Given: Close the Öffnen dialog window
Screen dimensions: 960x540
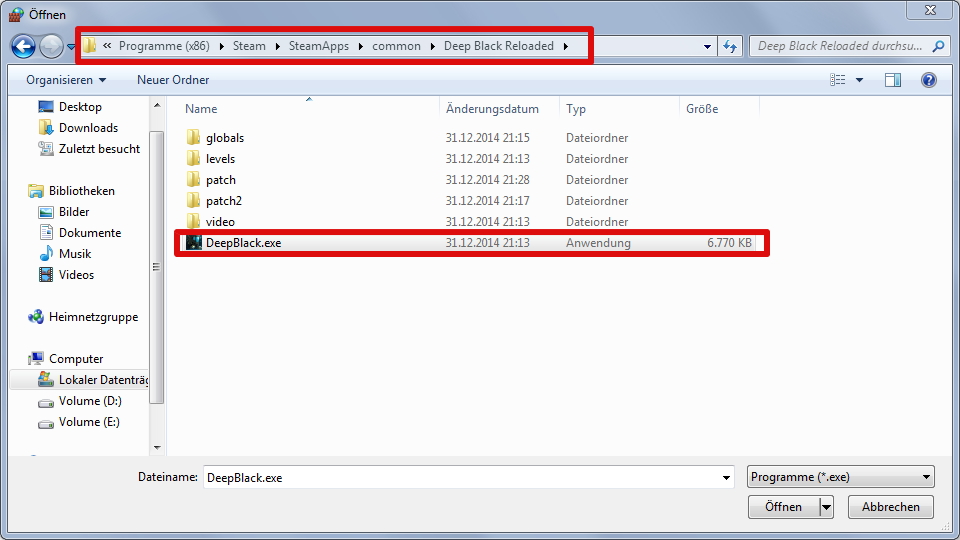Looking at the screenshot, I should tap(931, 10).
